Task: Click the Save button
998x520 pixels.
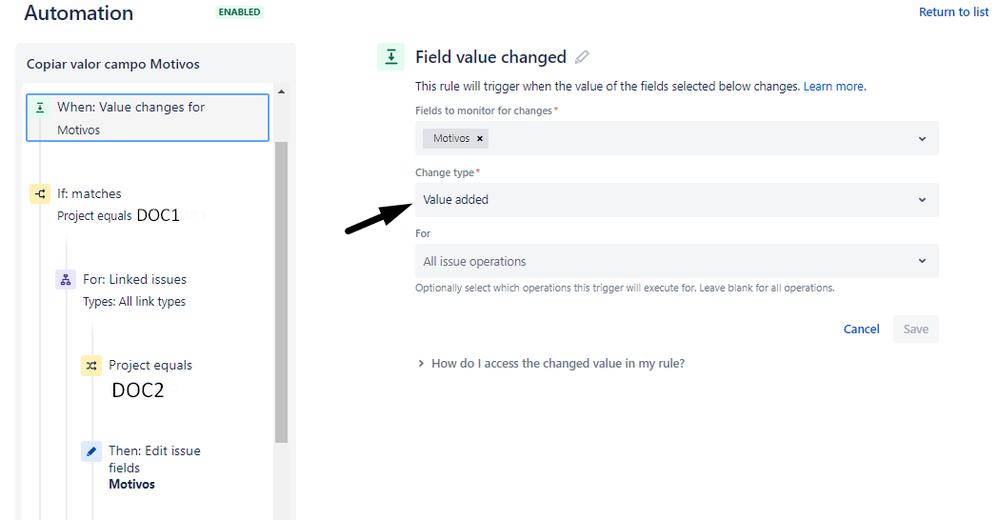Action: [x=915, y=329]
